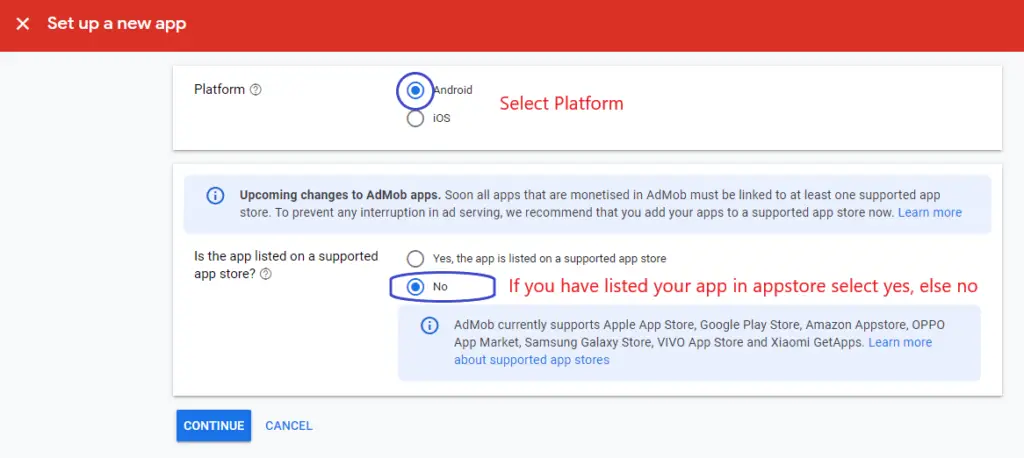1024x458 pixels.
Task: Click the 'Platform' label text
Action: pos(219,90)
